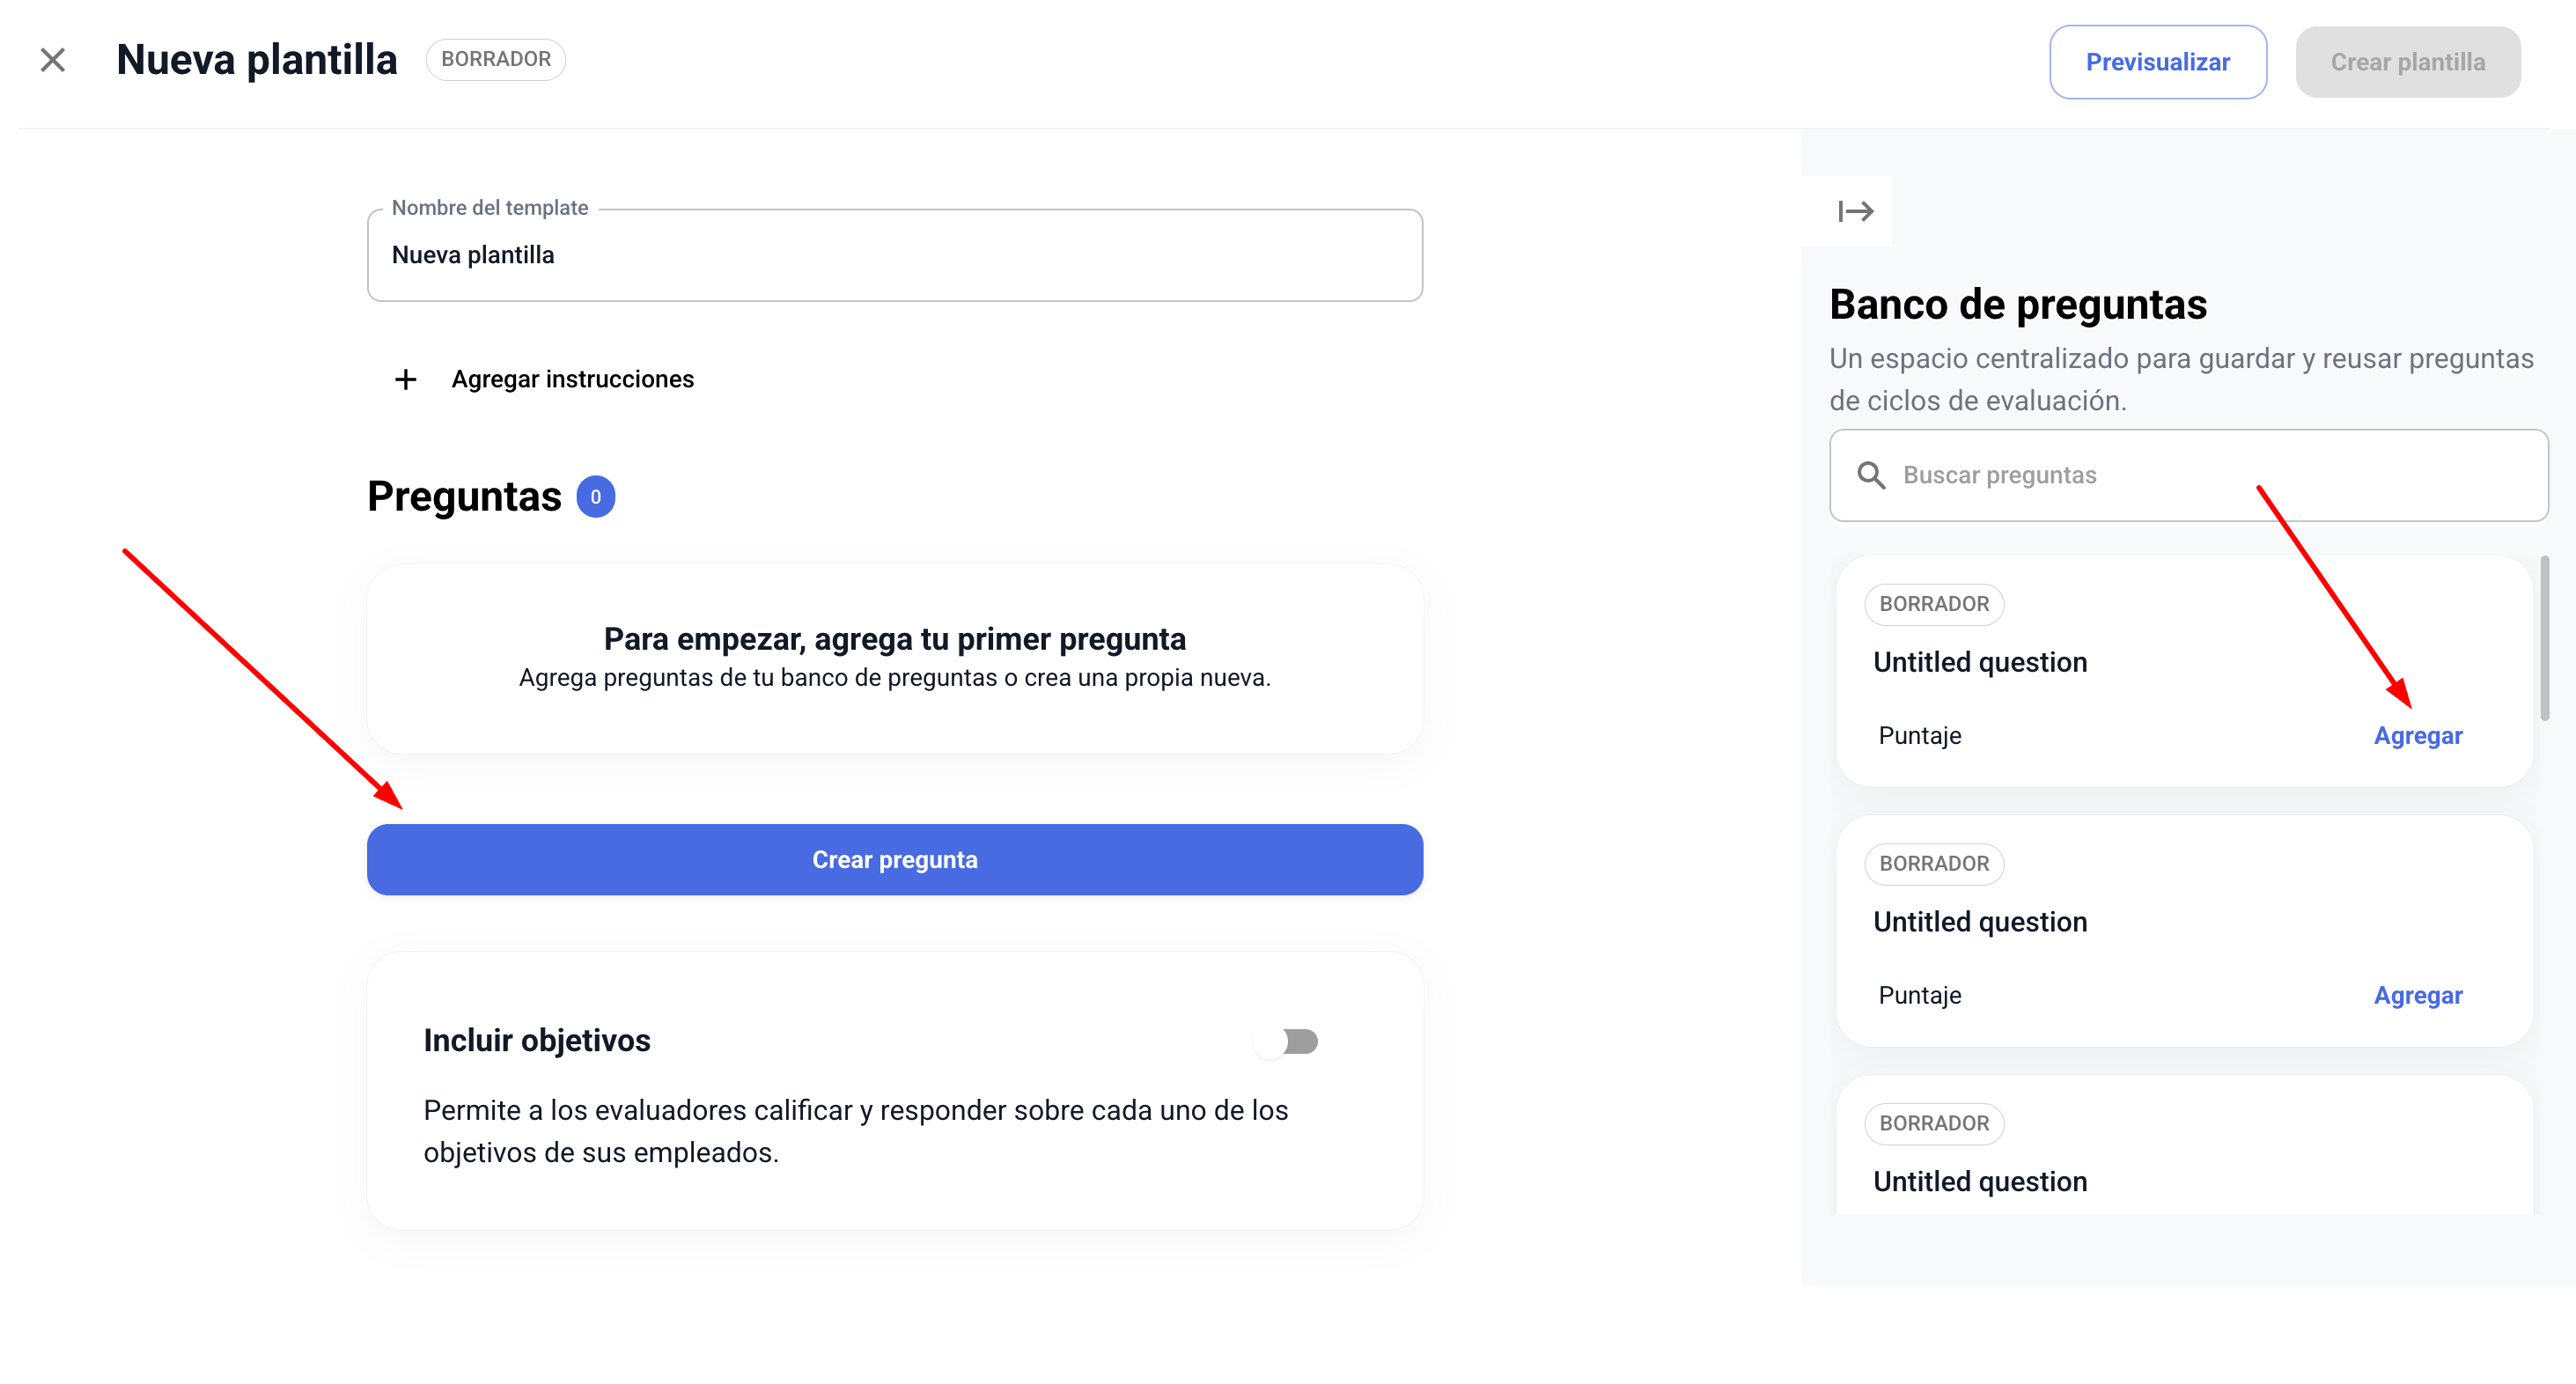Add the second Untitled question via Agregar
Screen dimensions: 2576x1384
(2417, 995)
